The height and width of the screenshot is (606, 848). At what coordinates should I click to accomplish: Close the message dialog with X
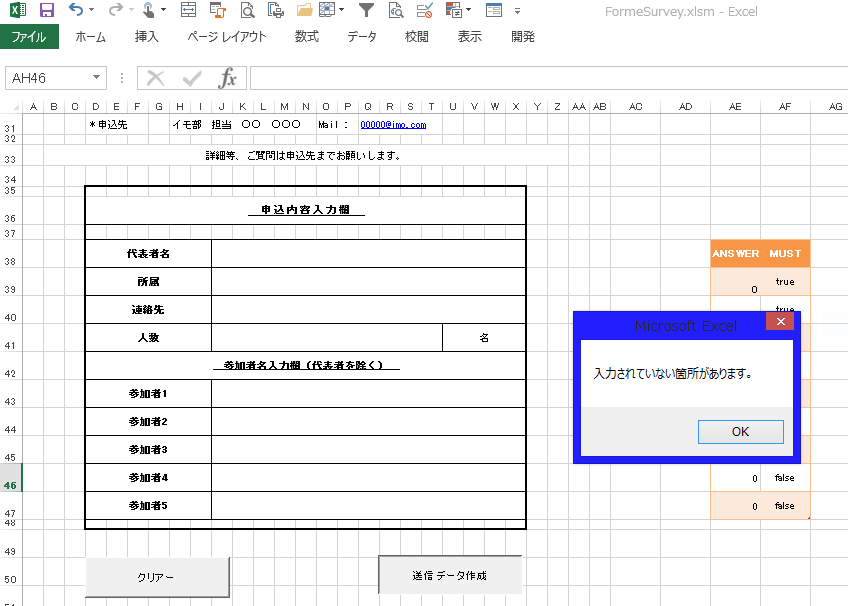pyautogui.click(x=780, y=322)
